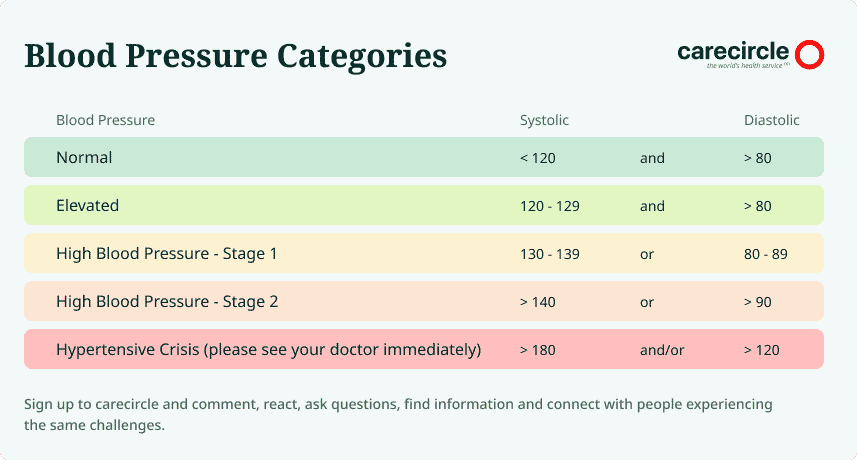The image size is (857, 460).
Task: Click the Normal category row
Action: pyautogui.click(x=424, y=157)
